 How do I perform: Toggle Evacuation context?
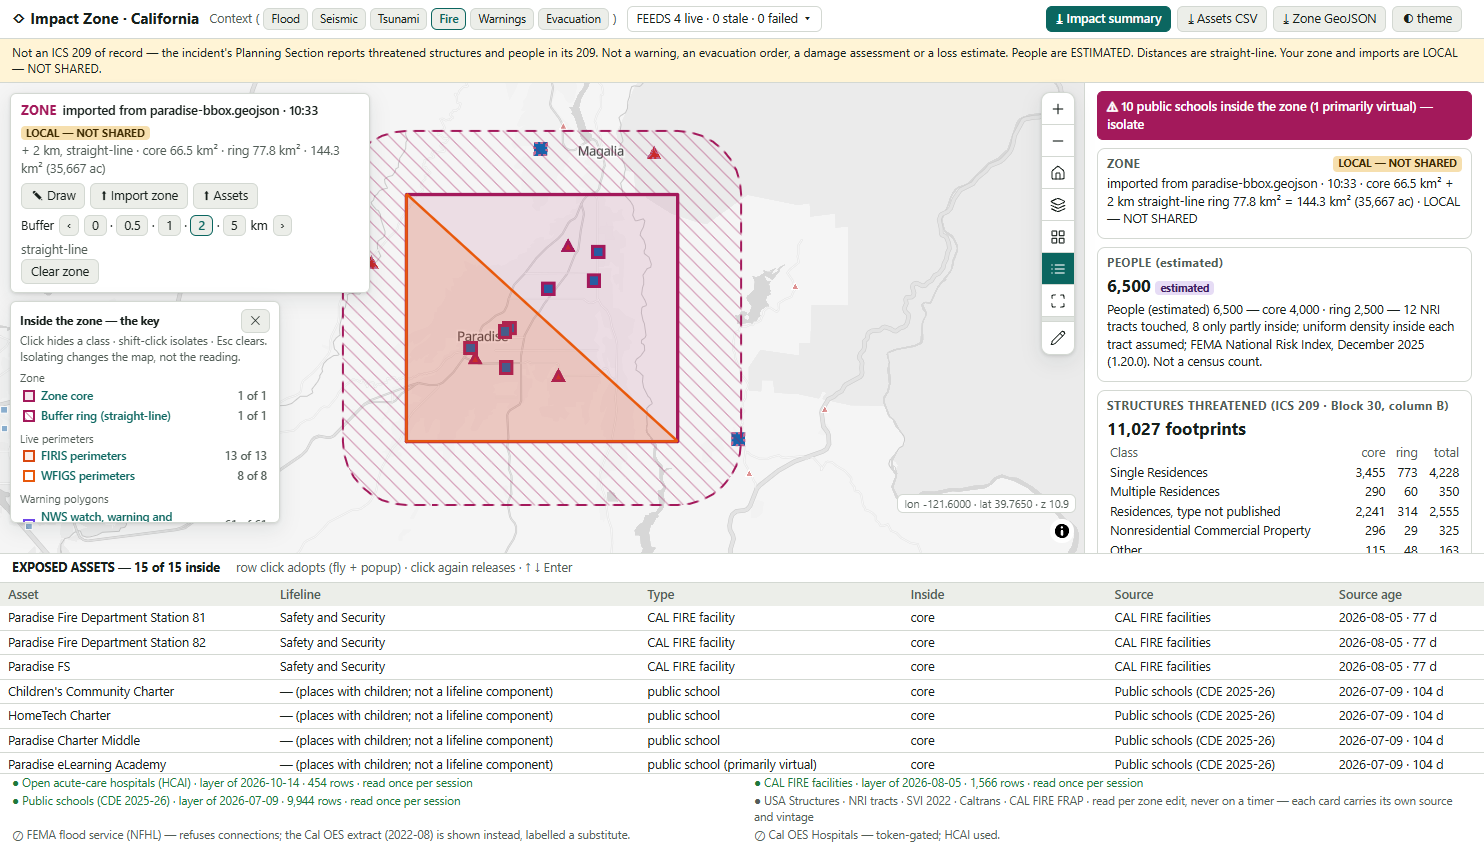point(574,19)
